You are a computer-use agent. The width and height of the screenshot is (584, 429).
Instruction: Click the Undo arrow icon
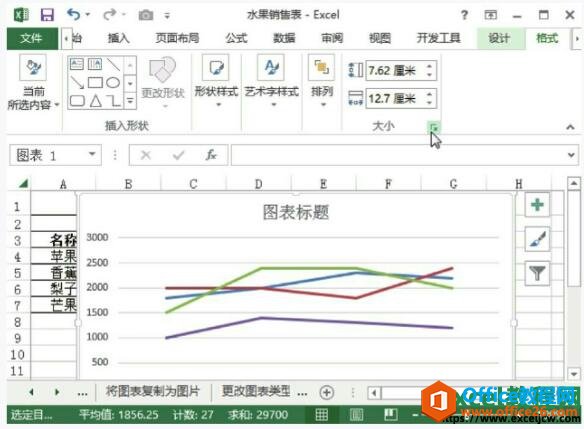(73, 15)
